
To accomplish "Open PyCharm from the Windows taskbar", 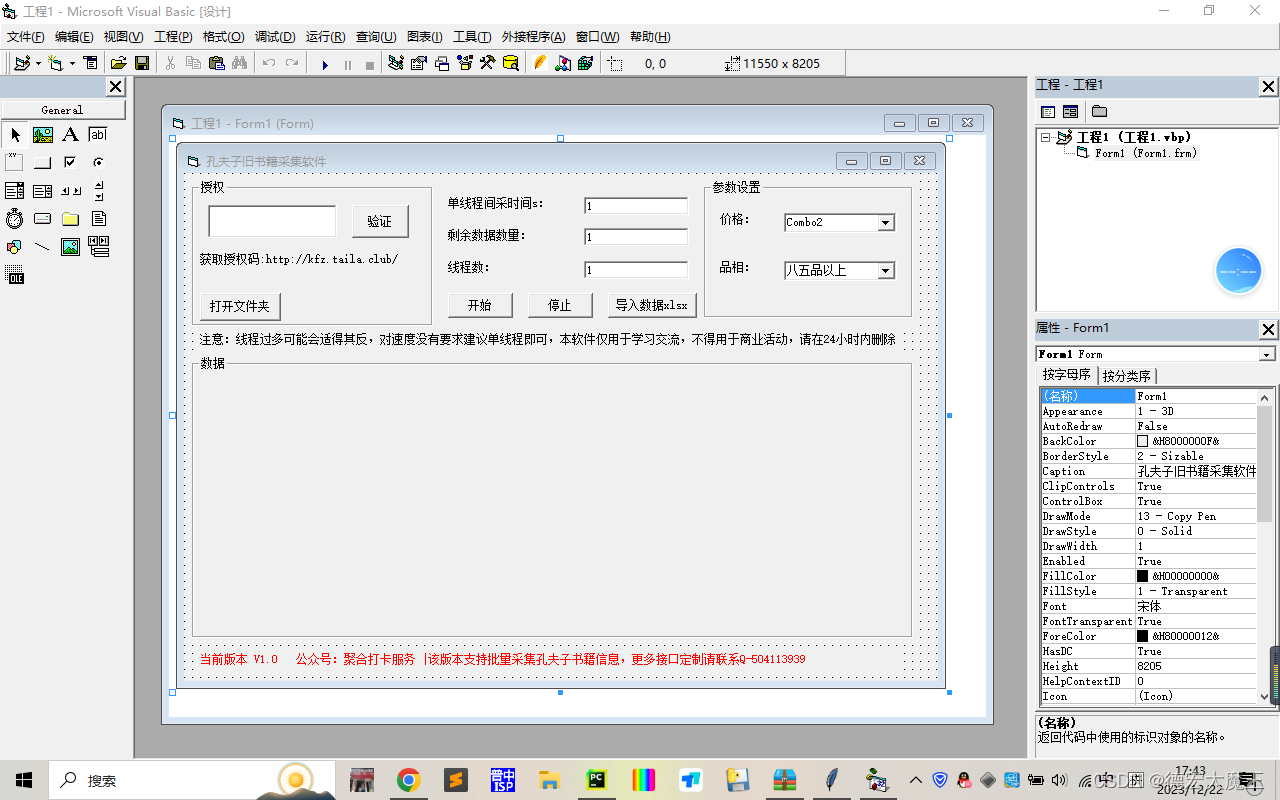I will [597, 780].
